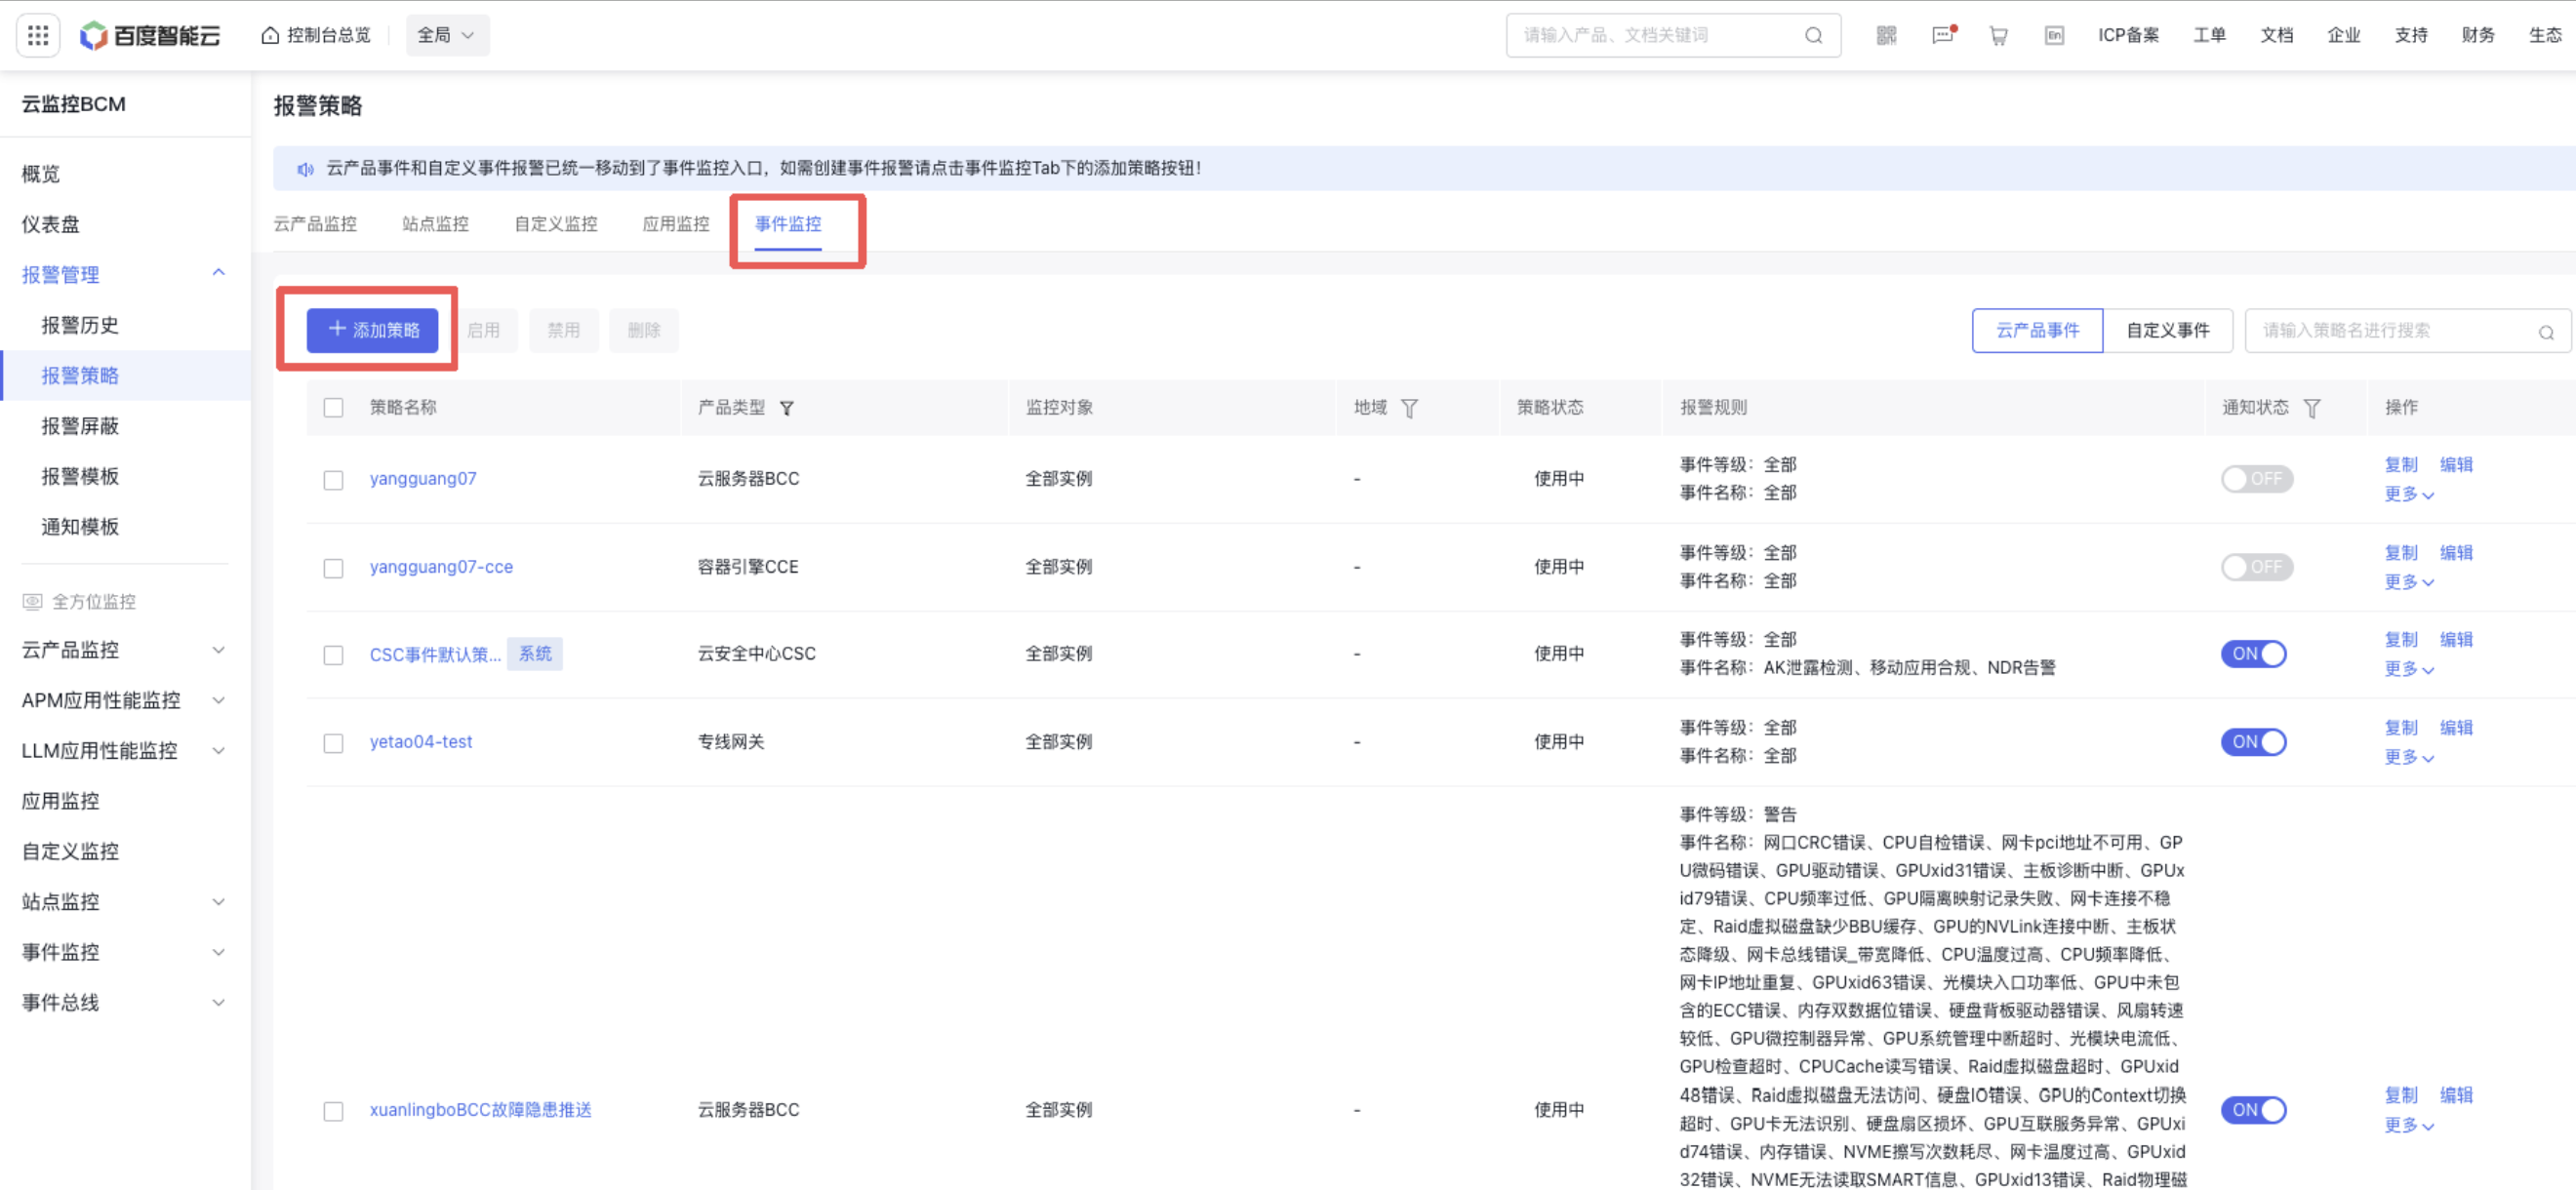The image size is (2576, 1190).
Task: Open the messages notification icon
Action: [1943, 35]
